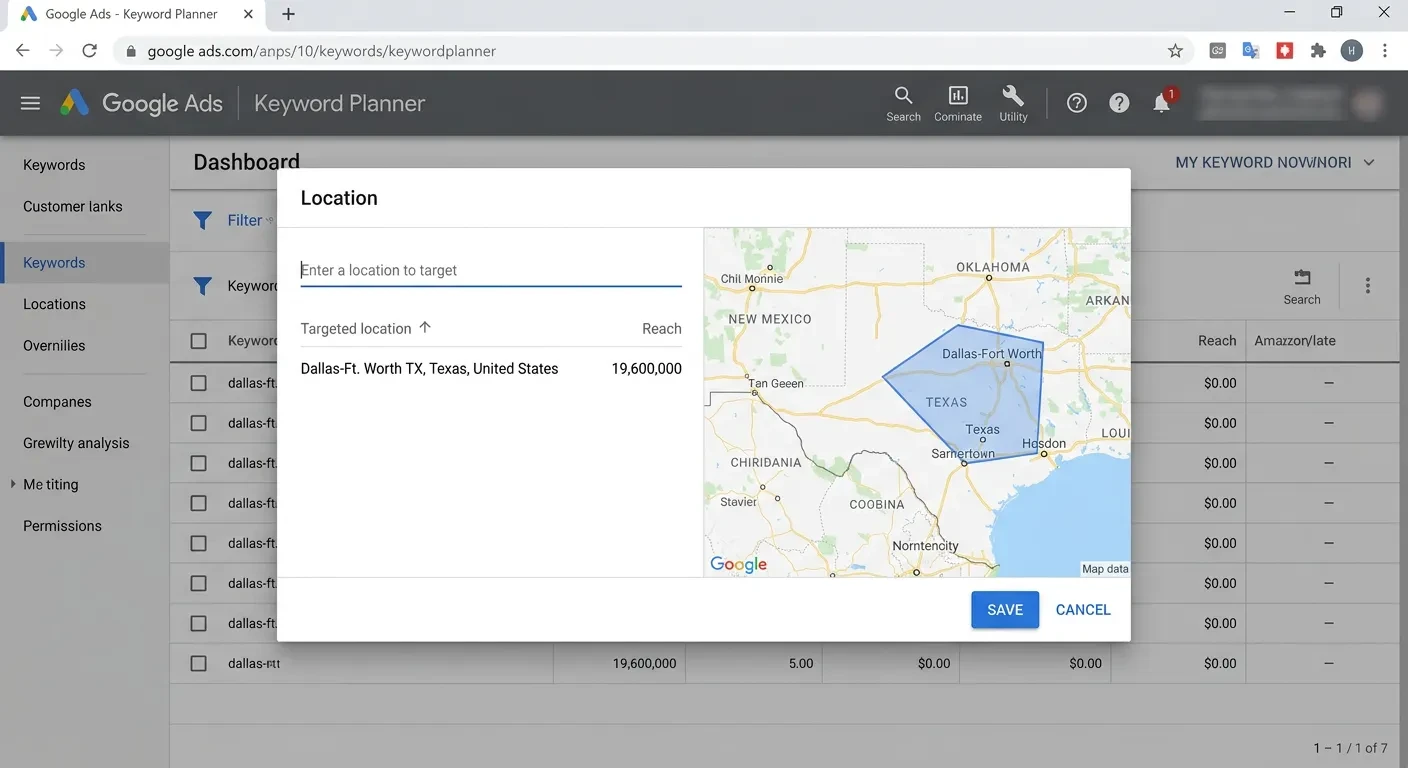Click the Filter funnel icon
The width and height of the screenshot is (1408, 768).
tap(202, 221)
